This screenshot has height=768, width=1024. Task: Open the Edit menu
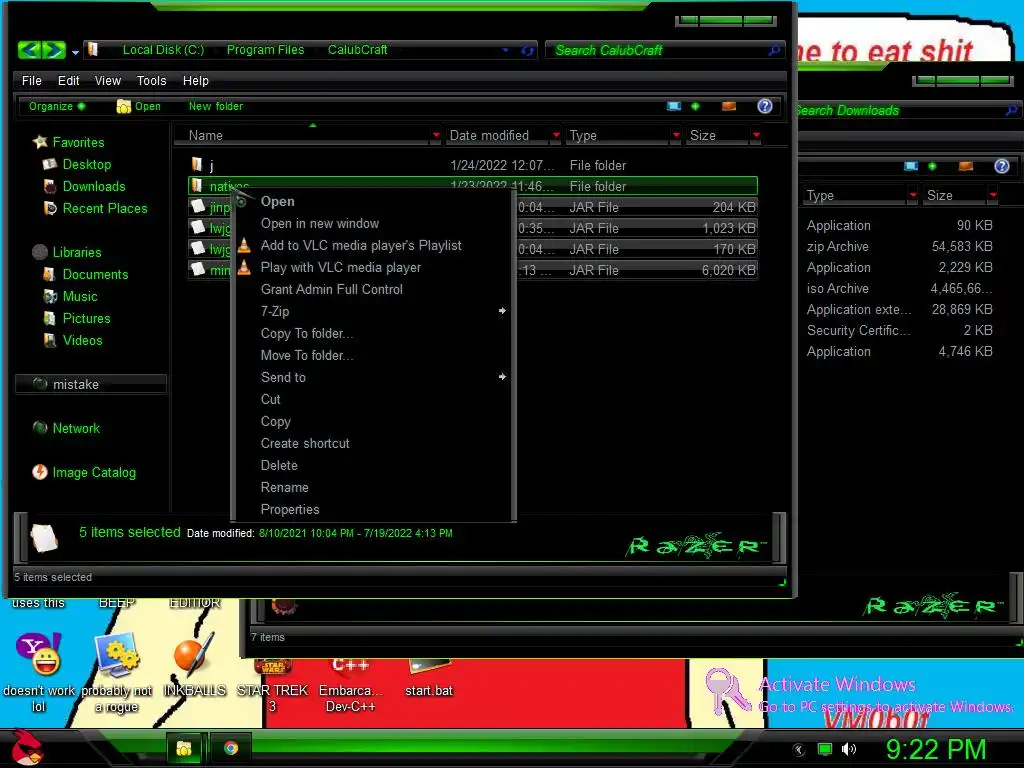click(69, 81)
